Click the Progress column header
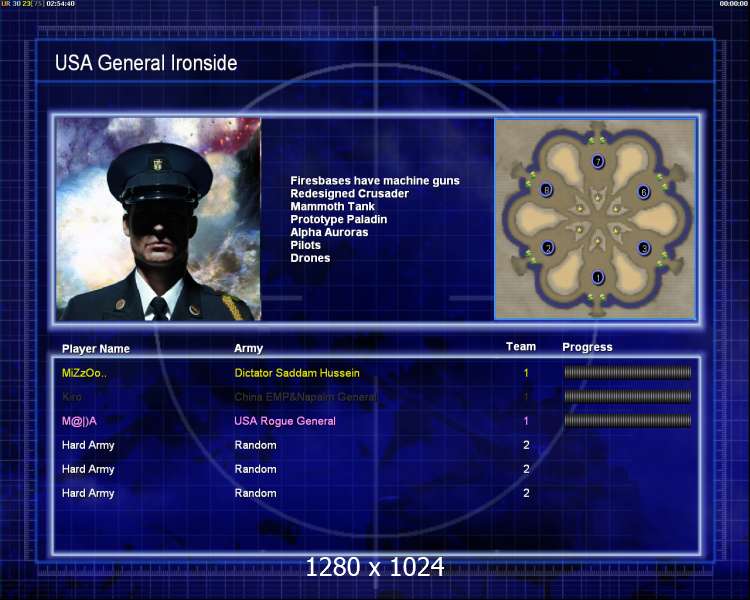Image resolution: width=750 pixels, height=600 pixels. tap(587, 347)
